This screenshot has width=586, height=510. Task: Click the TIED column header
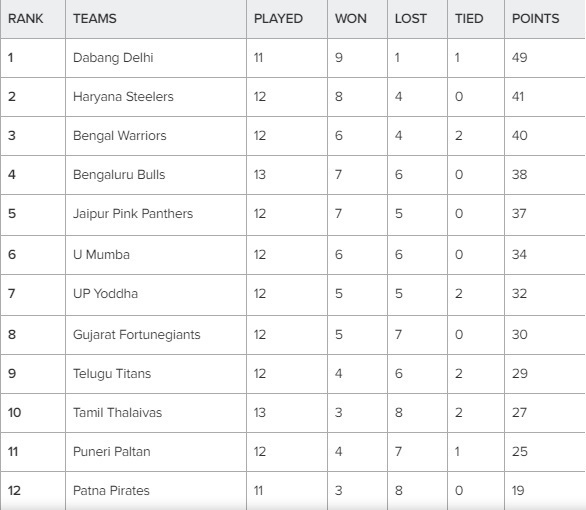(x=469, y=18)
